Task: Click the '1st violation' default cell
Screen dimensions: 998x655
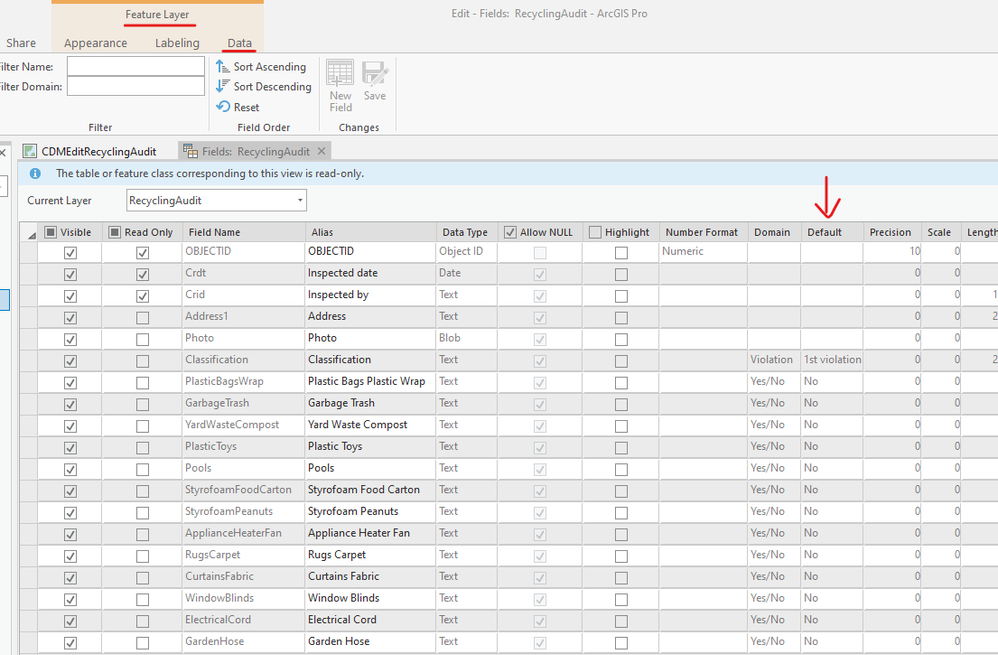Action: pyautogui.click(x=832, y=360)
